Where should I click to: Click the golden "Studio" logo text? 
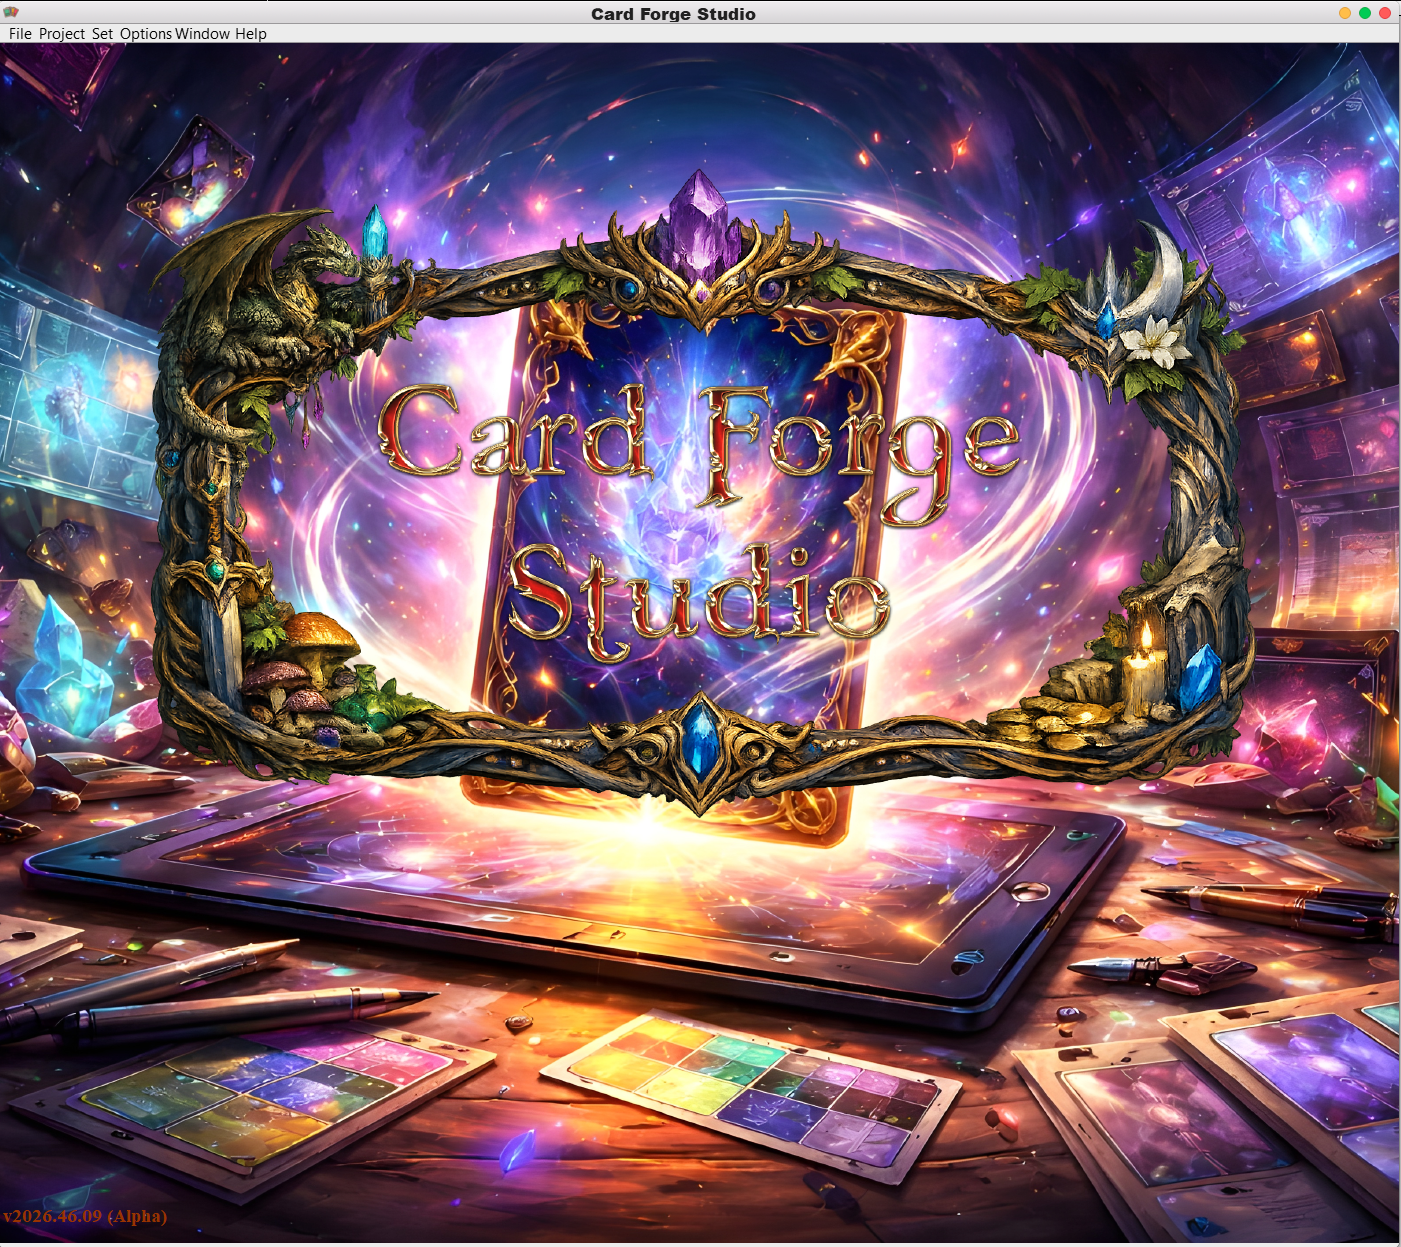click(x=698, y=595)
